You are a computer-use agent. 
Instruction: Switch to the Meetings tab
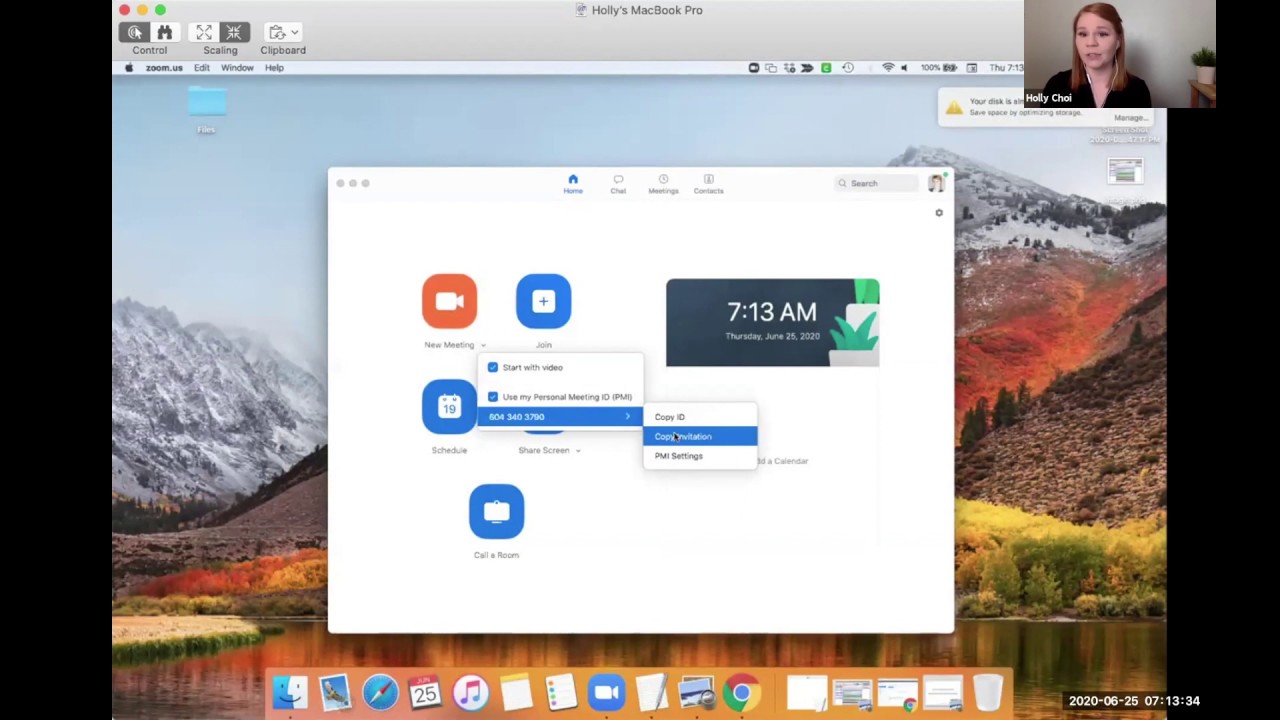pyautogui.click(x=663, y=184)
